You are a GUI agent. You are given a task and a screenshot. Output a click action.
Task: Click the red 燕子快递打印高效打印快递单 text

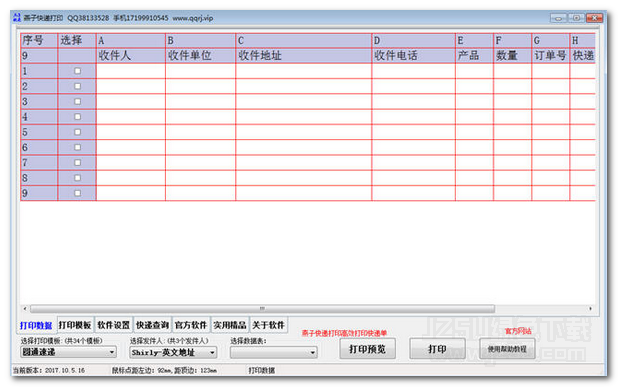344,333
